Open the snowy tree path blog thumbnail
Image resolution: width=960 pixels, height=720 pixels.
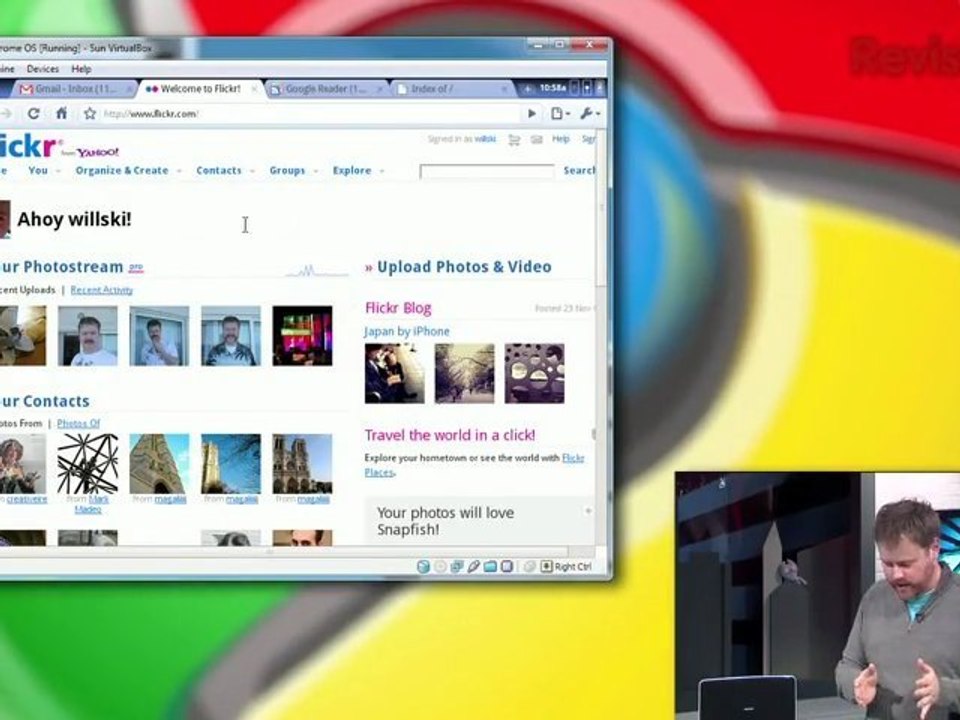point(465,373)
